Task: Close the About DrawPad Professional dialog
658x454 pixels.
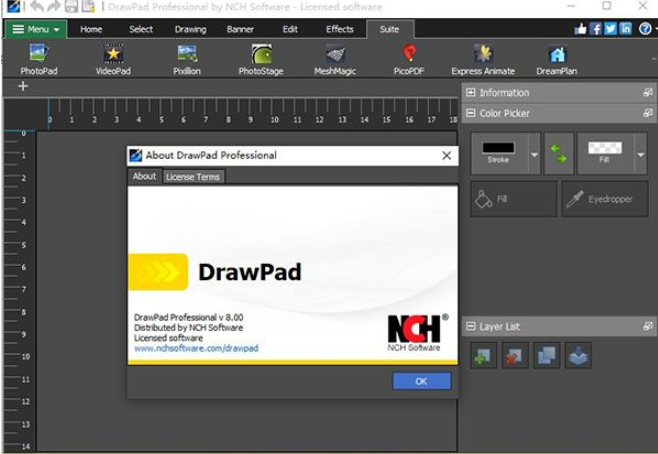Action: tap(446, 156)
